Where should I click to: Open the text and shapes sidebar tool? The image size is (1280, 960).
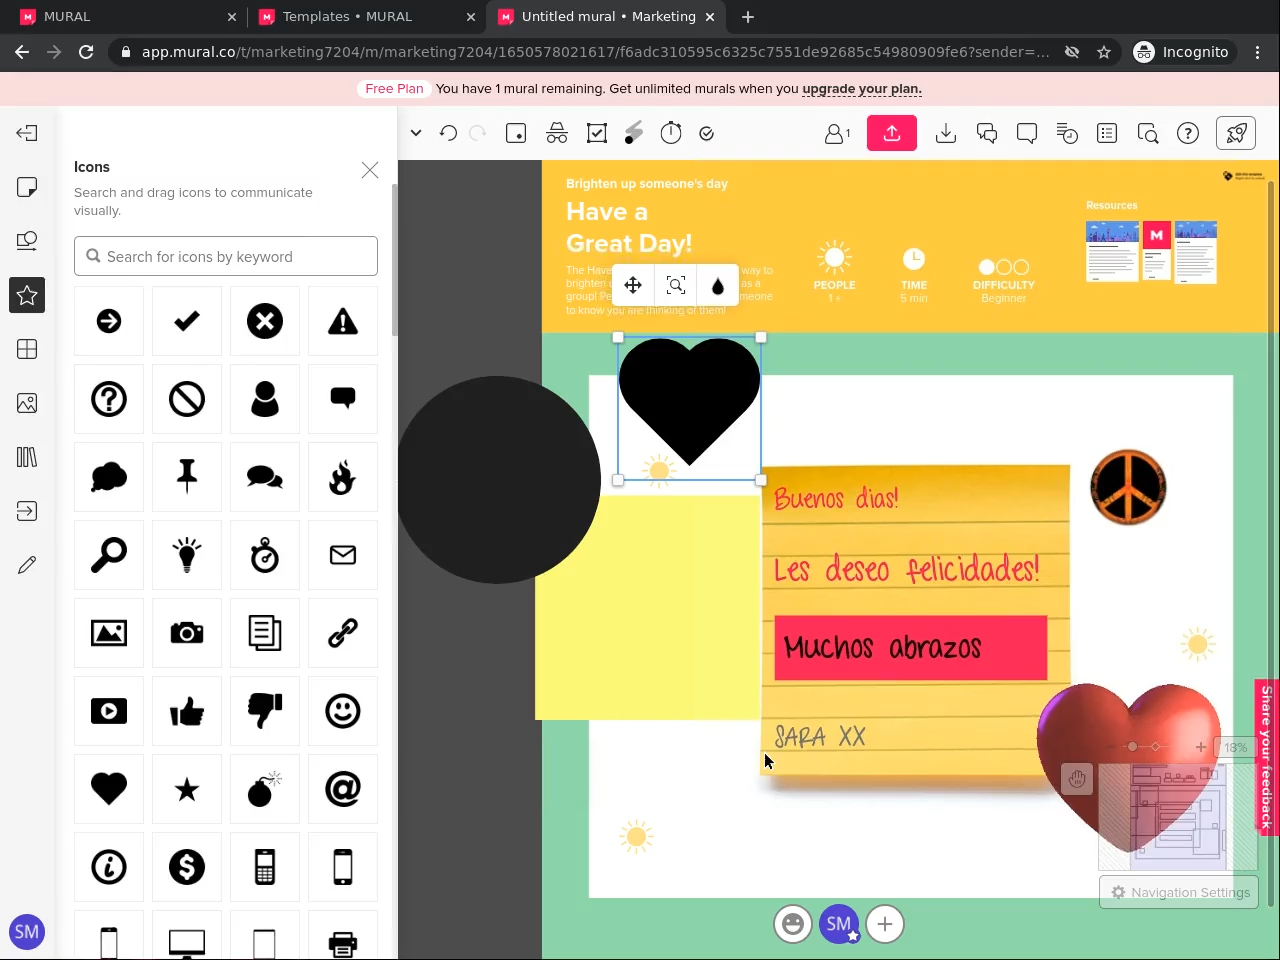27,241
